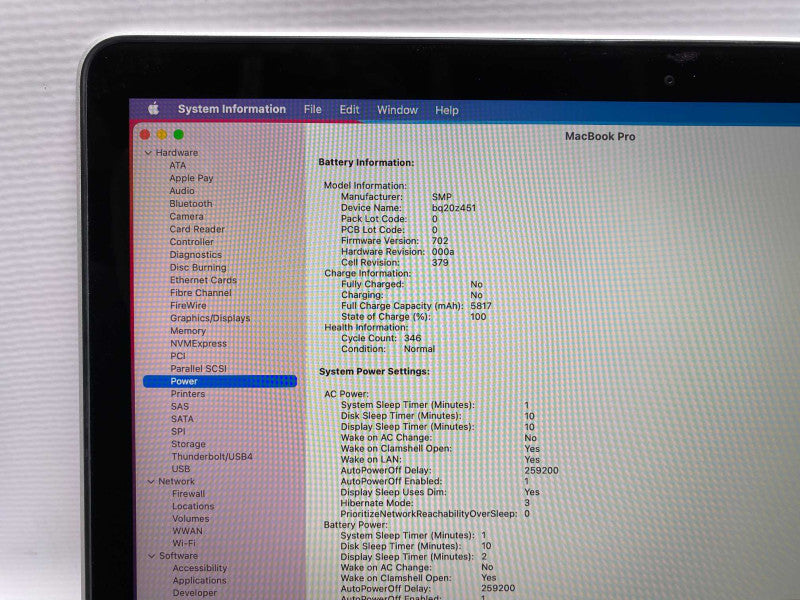Click the green zoom window button
Image resolution: width=800 pixels, height=600 pixels.
179,134
